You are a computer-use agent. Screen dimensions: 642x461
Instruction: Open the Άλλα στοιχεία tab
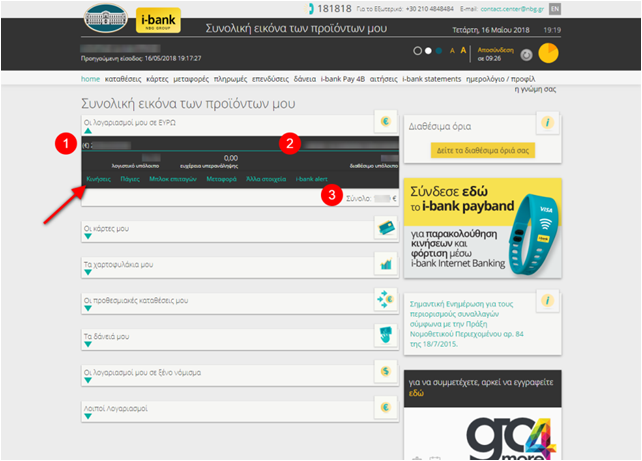point(266,179)
